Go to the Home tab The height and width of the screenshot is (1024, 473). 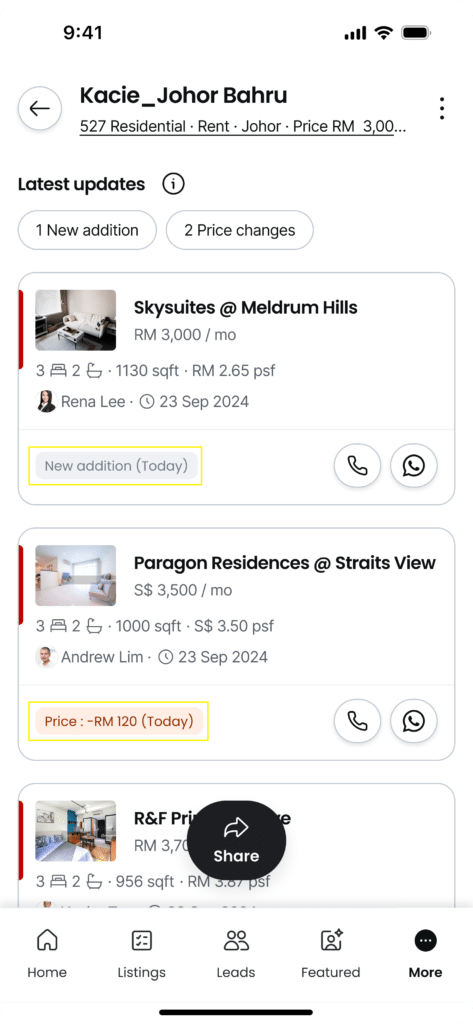point(47,954)
